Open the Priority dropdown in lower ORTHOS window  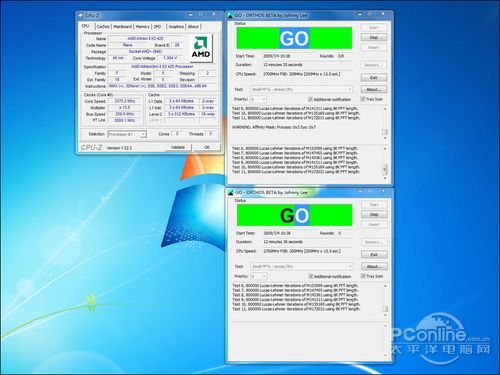tap(259, 276)
